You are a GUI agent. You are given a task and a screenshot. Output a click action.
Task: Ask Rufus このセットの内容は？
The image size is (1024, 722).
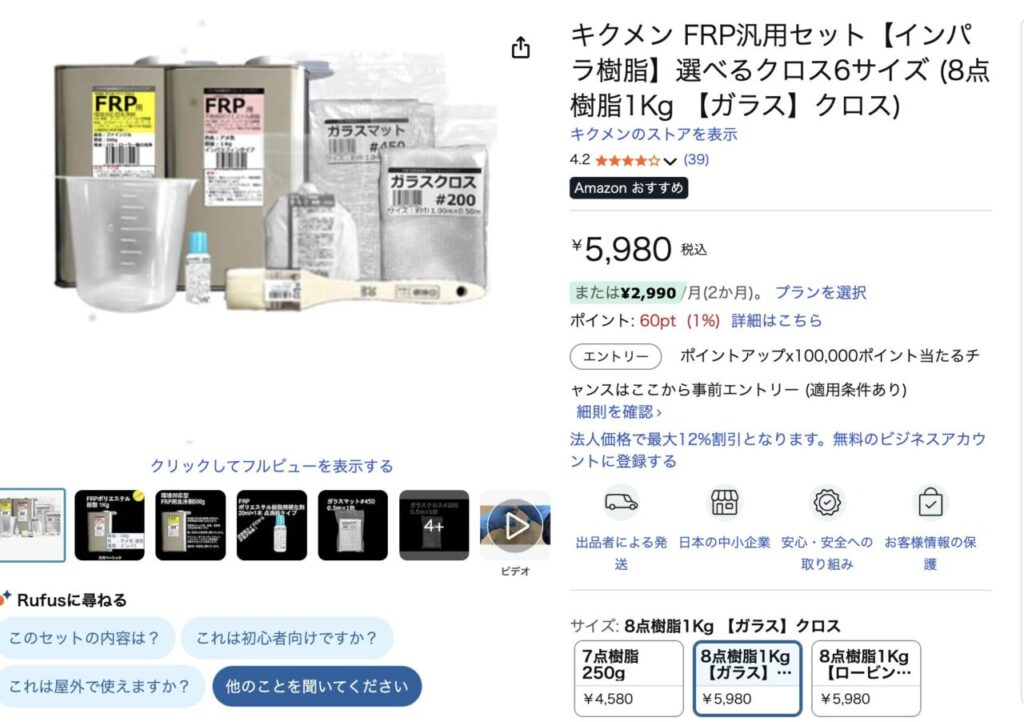(x=84, y=638)
